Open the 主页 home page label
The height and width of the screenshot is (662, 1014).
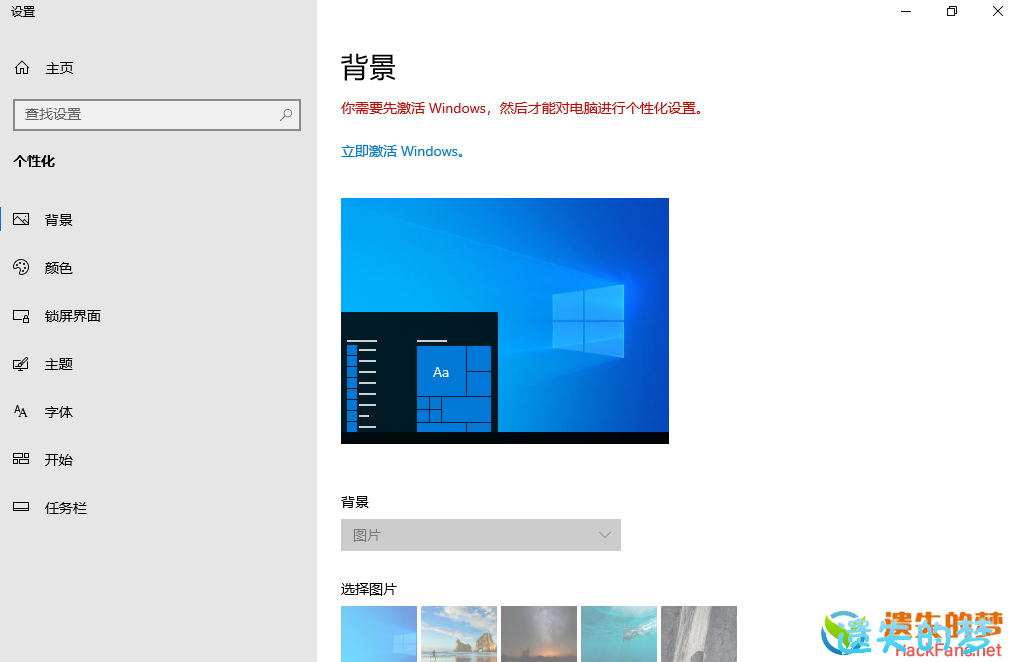click(x=59, y=68)
